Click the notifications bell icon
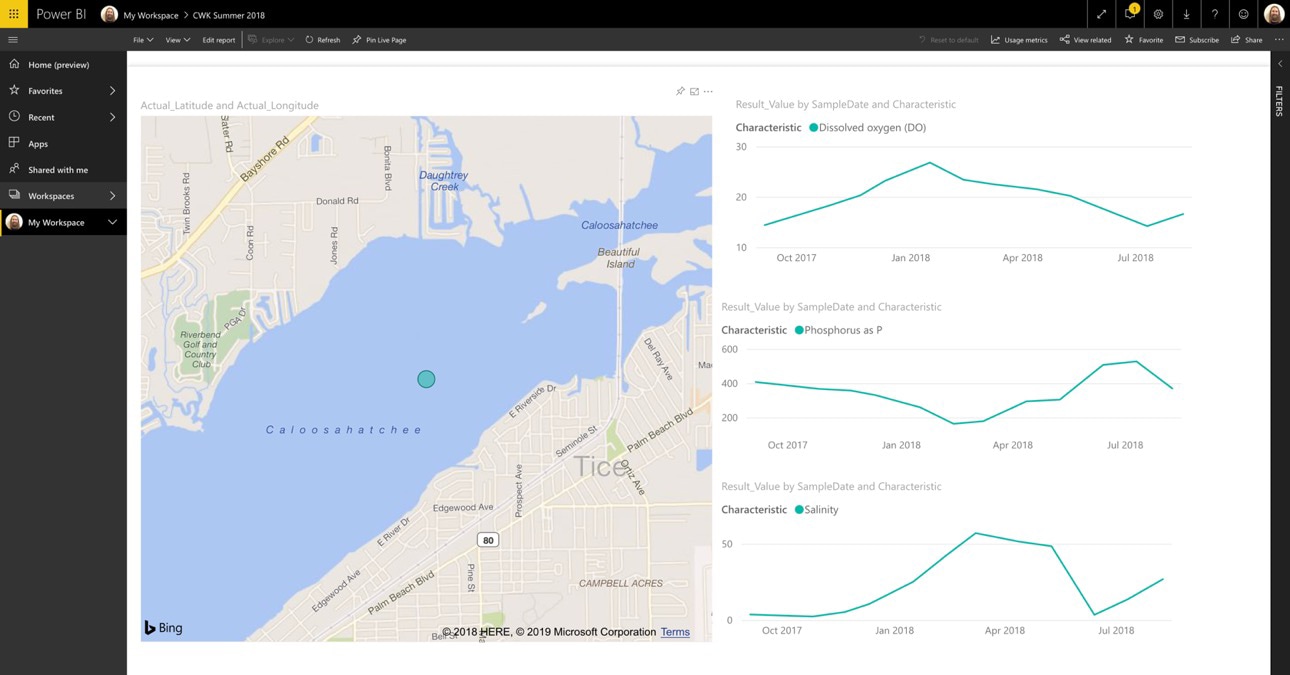Viewport: 1290px width, 675px height. 1130,14
